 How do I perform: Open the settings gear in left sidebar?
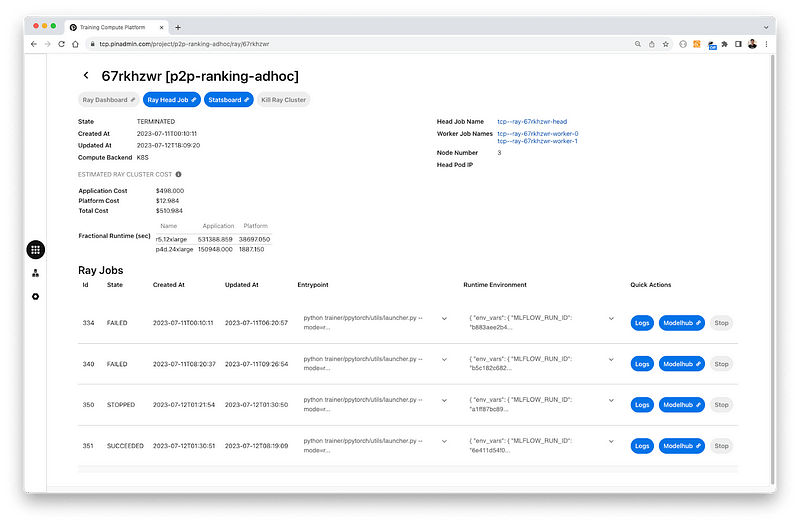(35, 296)
